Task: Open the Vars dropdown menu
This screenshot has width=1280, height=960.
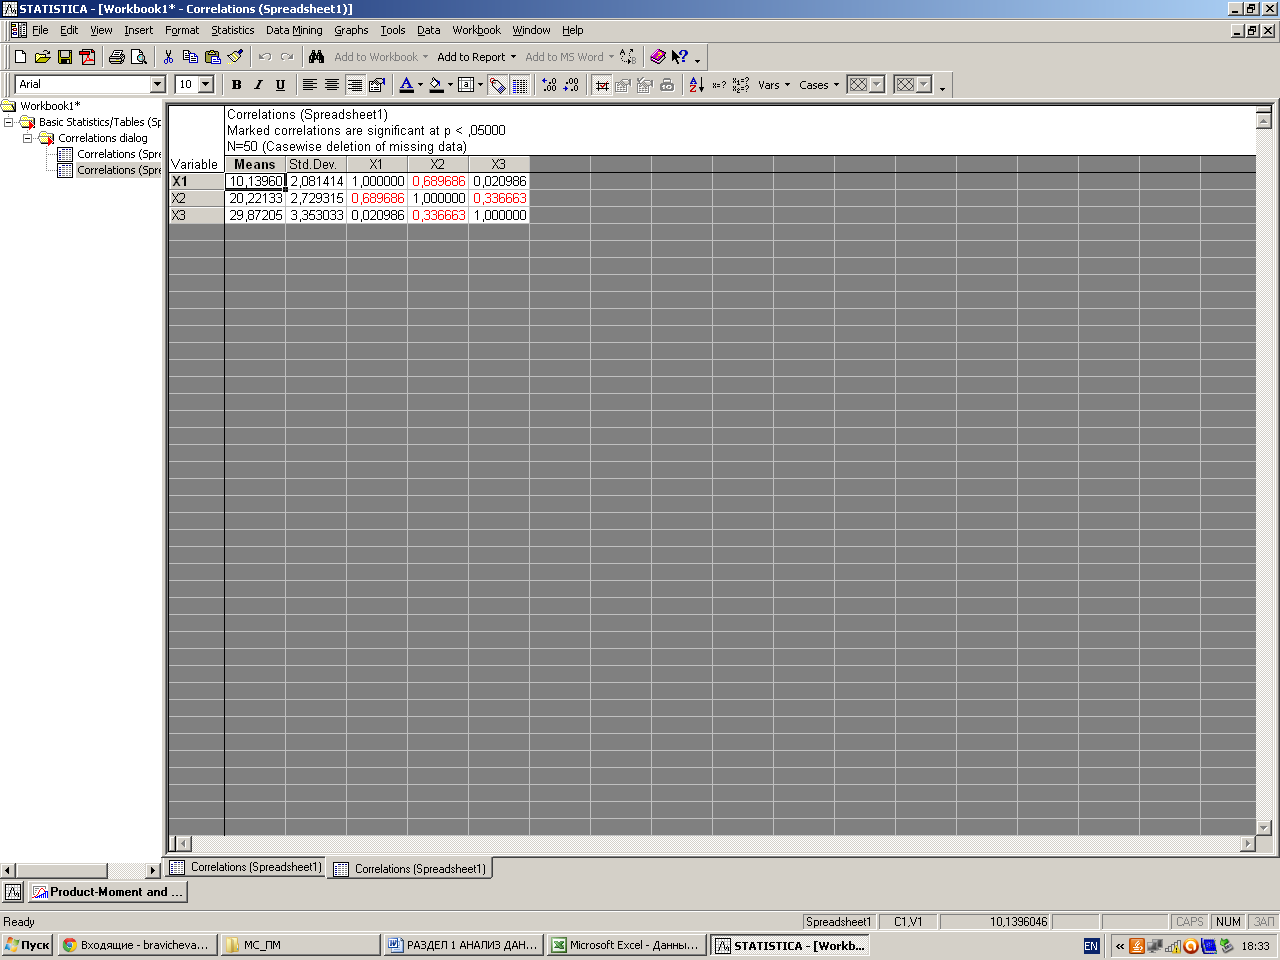Action: click(773, 85)
